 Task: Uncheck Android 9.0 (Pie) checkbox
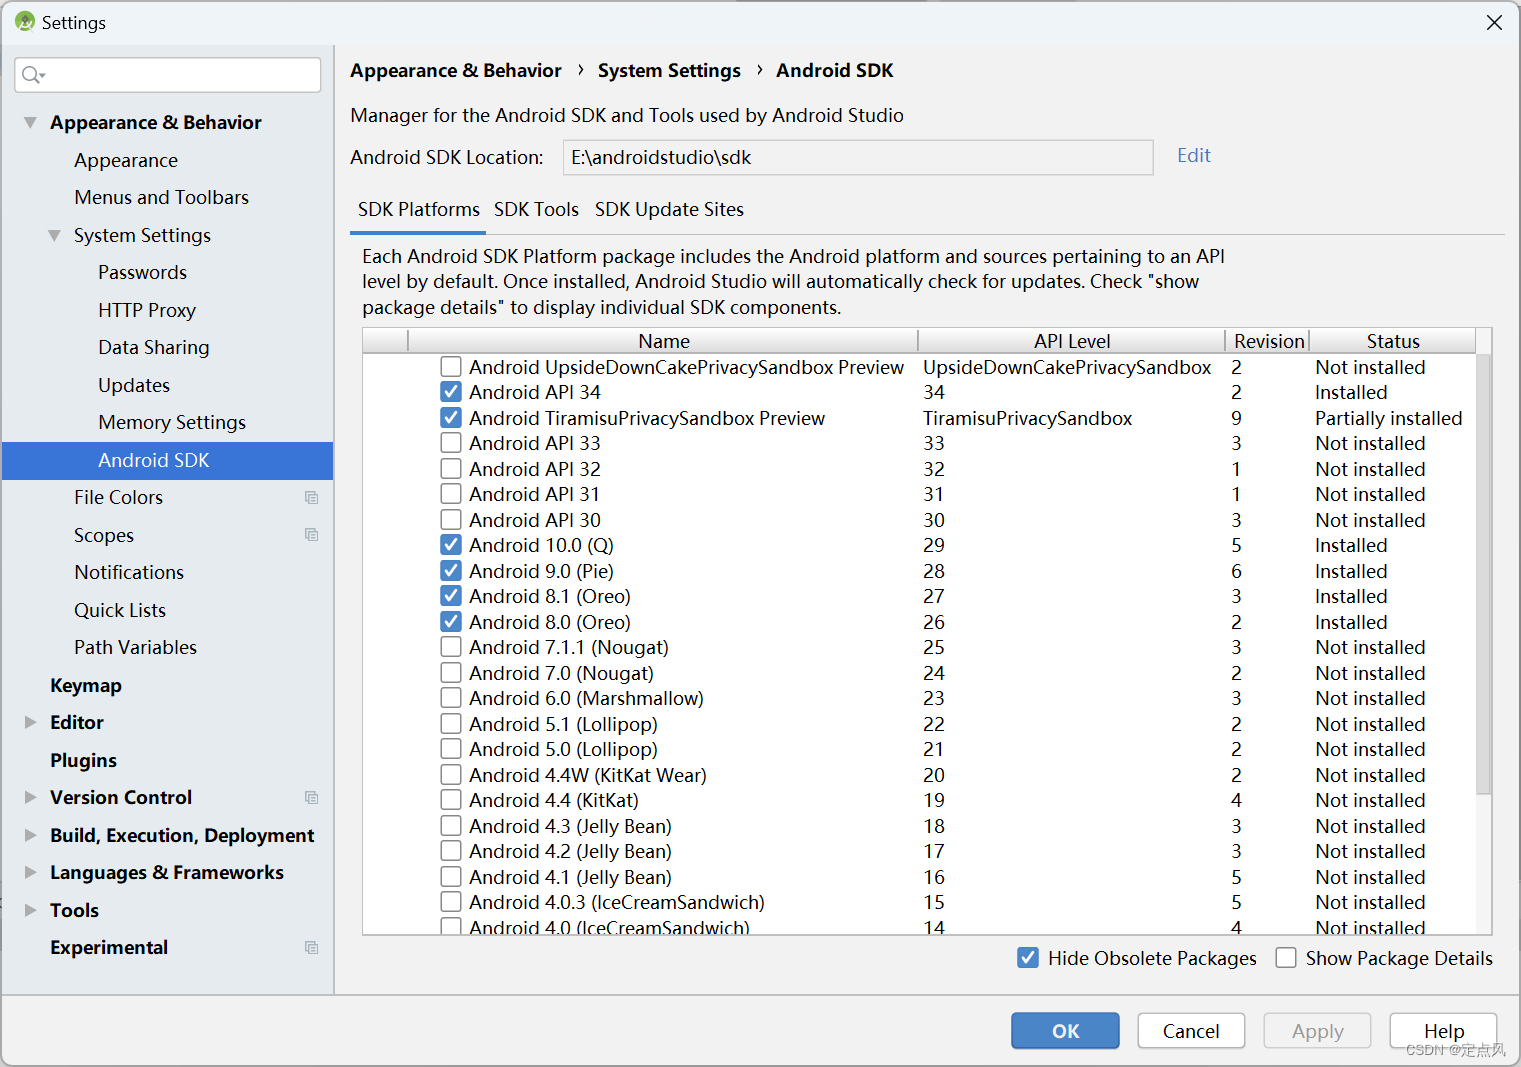[451, 571]
